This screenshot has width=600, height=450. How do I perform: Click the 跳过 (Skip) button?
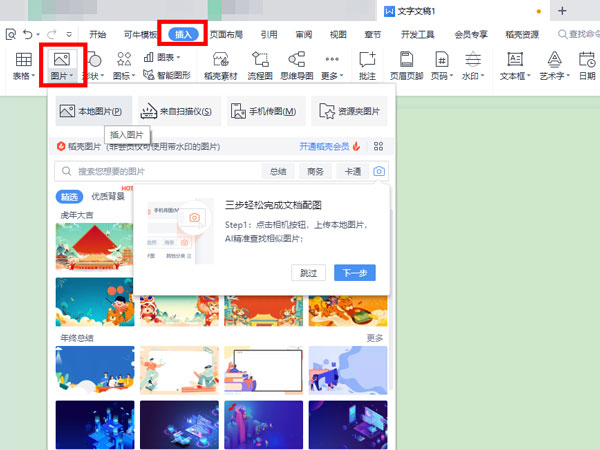tap(309, 272)
